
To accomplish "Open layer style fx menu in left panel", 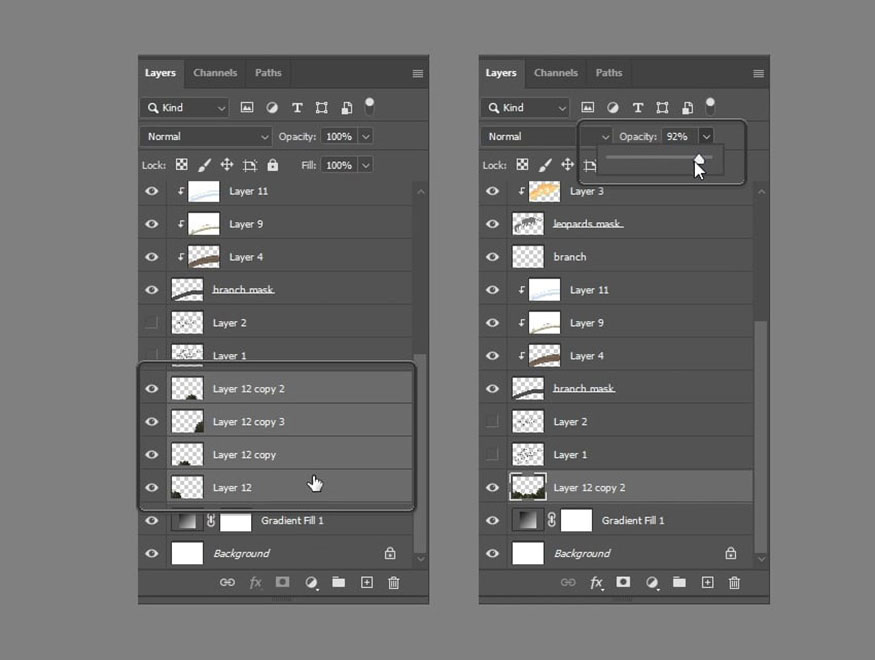I will pyautogui.click(x=256, y=583).
